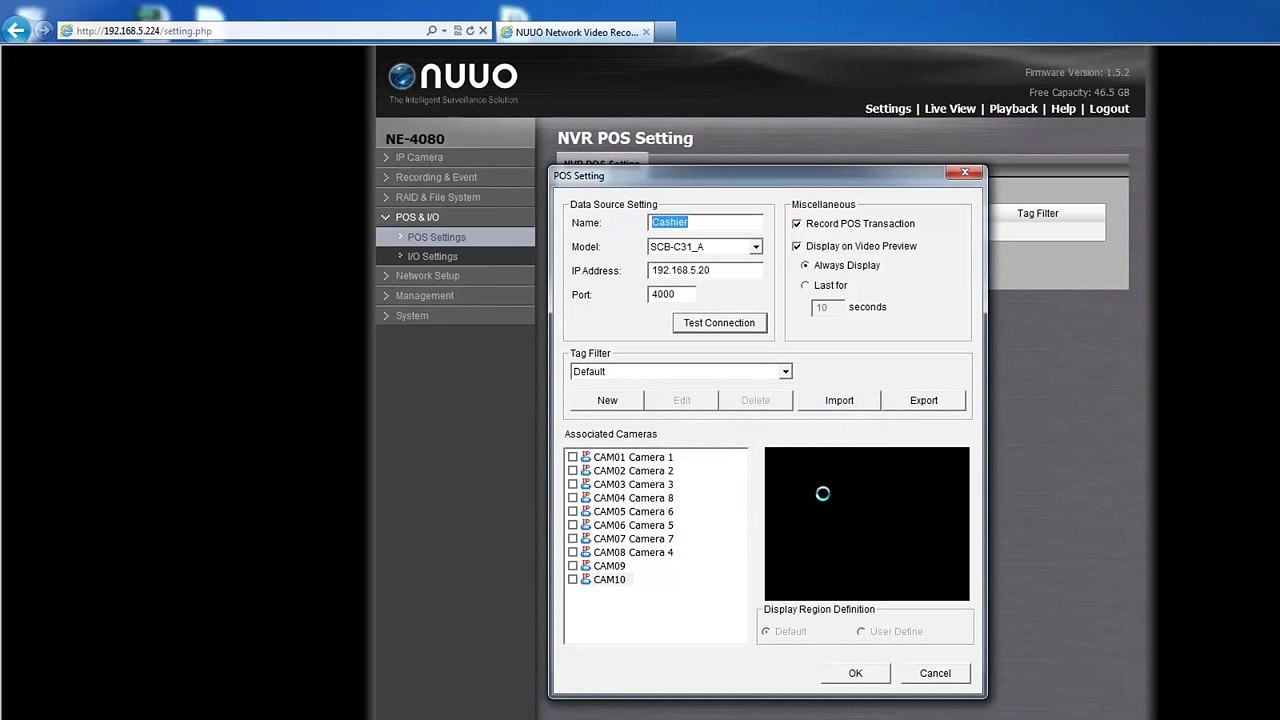The height and width of the screenshot is (720, 1280).
Task: Check the CAM08 Camera 4 checkbox
Action: 573,552
